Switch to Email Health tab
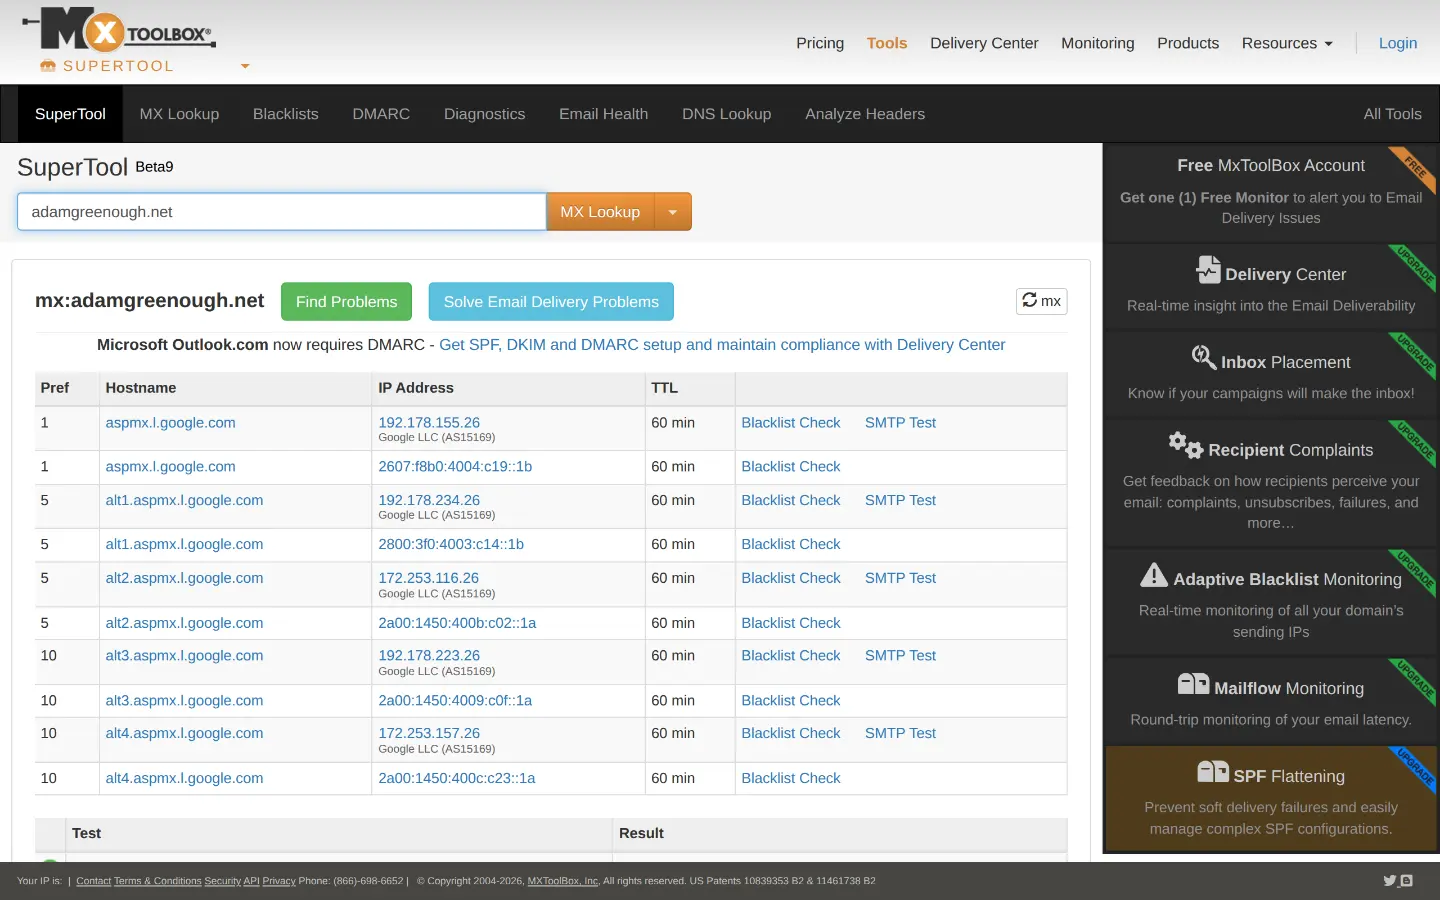 click(604, 114)
